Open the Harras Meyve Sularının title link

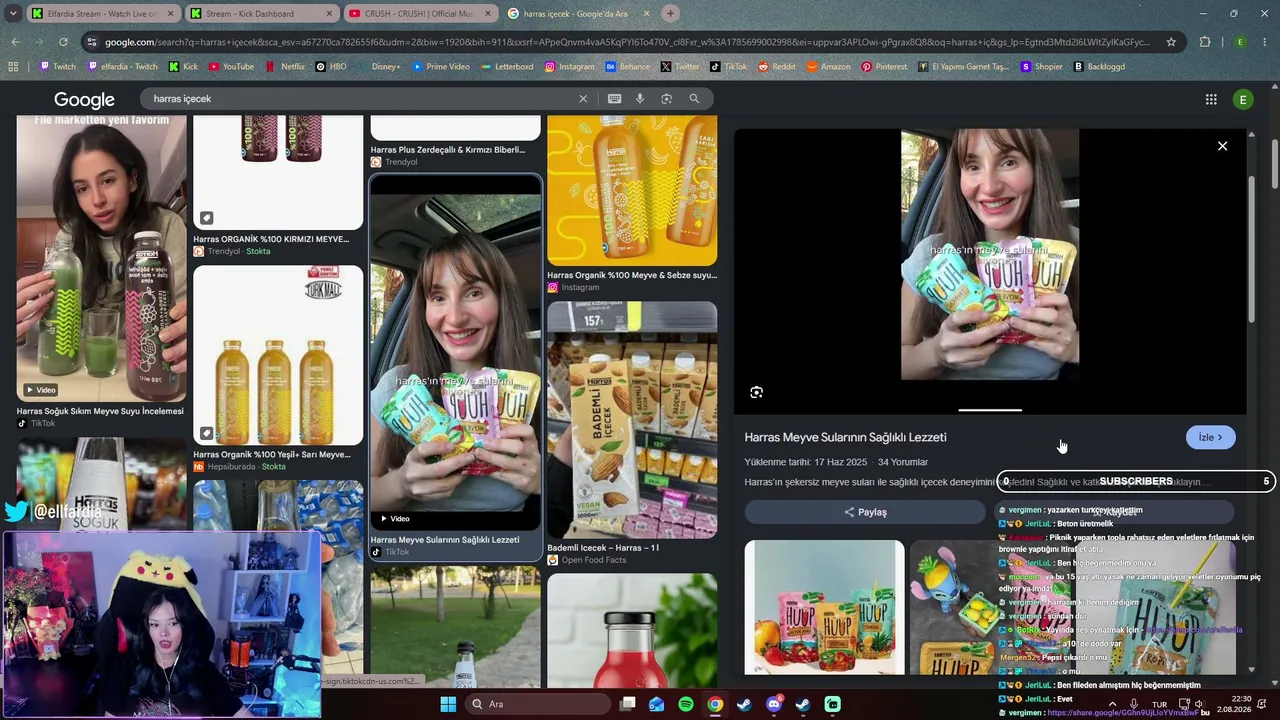[x=845, y=437]
